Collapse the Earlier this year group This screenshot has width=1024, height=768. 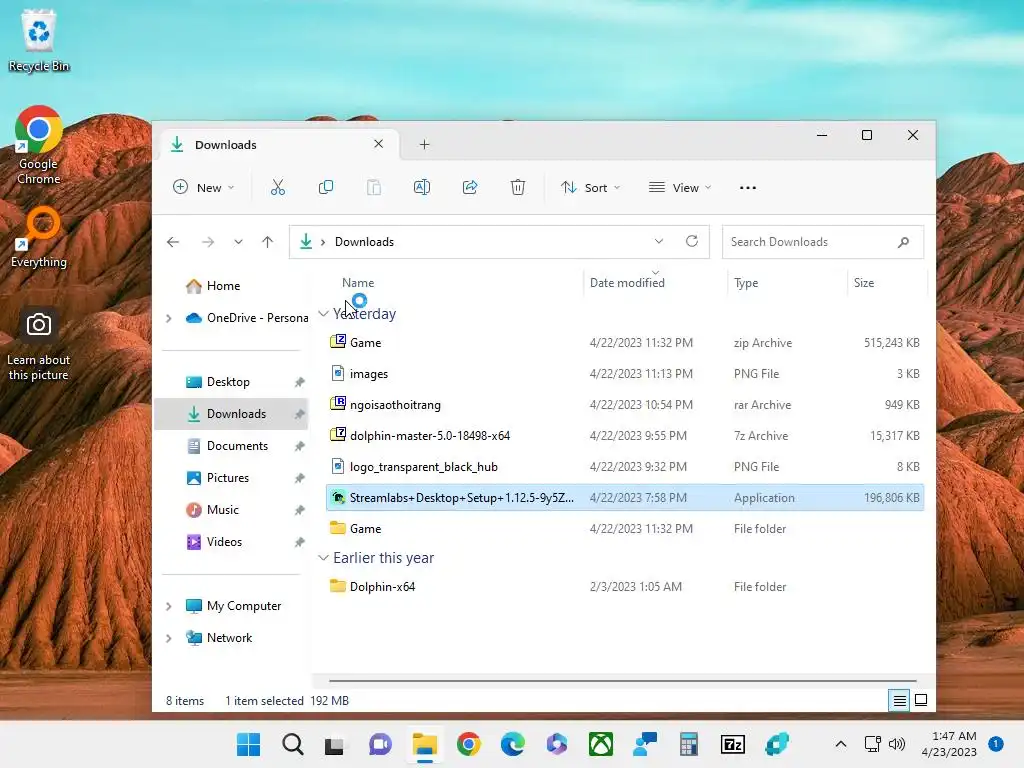(323, 558)
